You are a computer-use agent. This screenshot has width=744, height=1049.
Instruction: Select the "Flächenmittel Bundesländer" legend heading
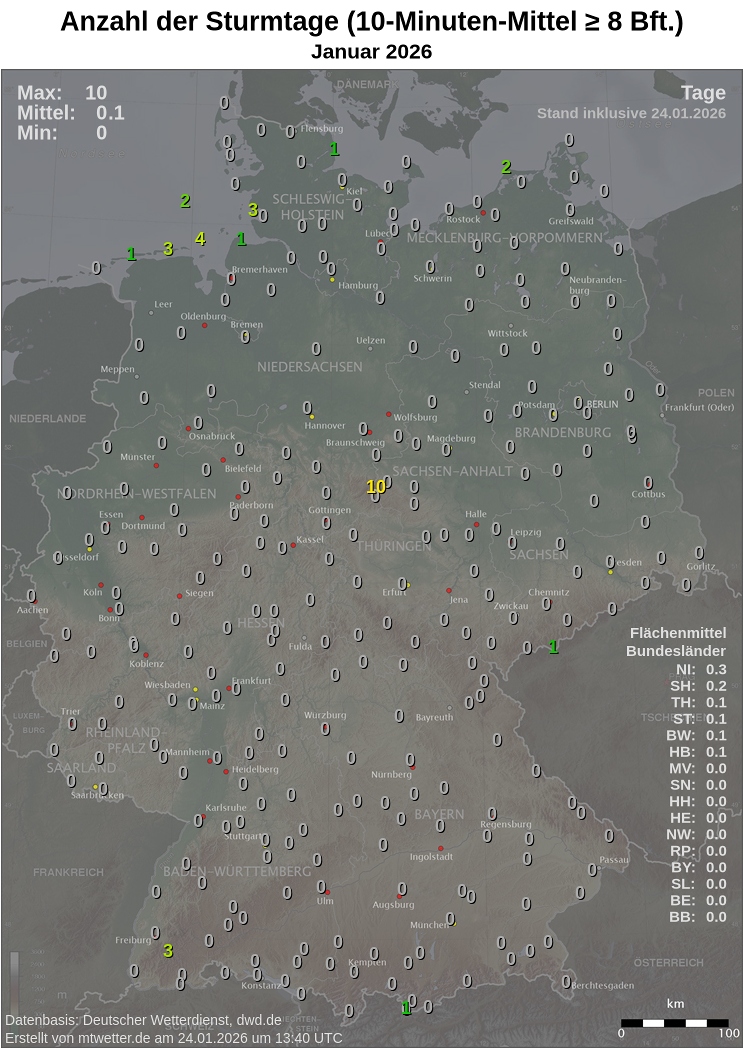click(x=676, y=642)
